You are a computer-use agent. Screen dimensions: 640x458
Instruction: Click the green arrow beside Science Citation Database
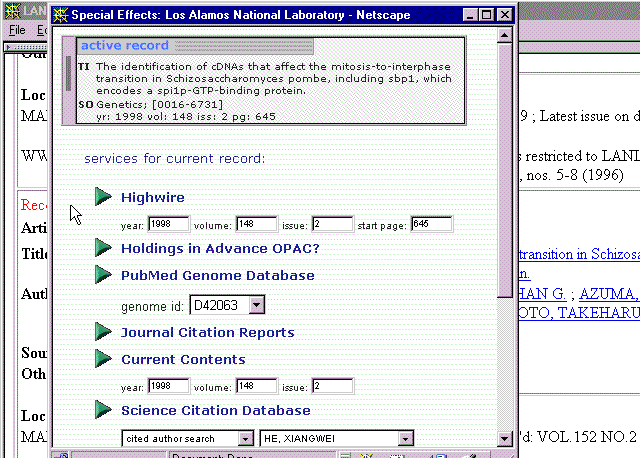tap(103, 410)
